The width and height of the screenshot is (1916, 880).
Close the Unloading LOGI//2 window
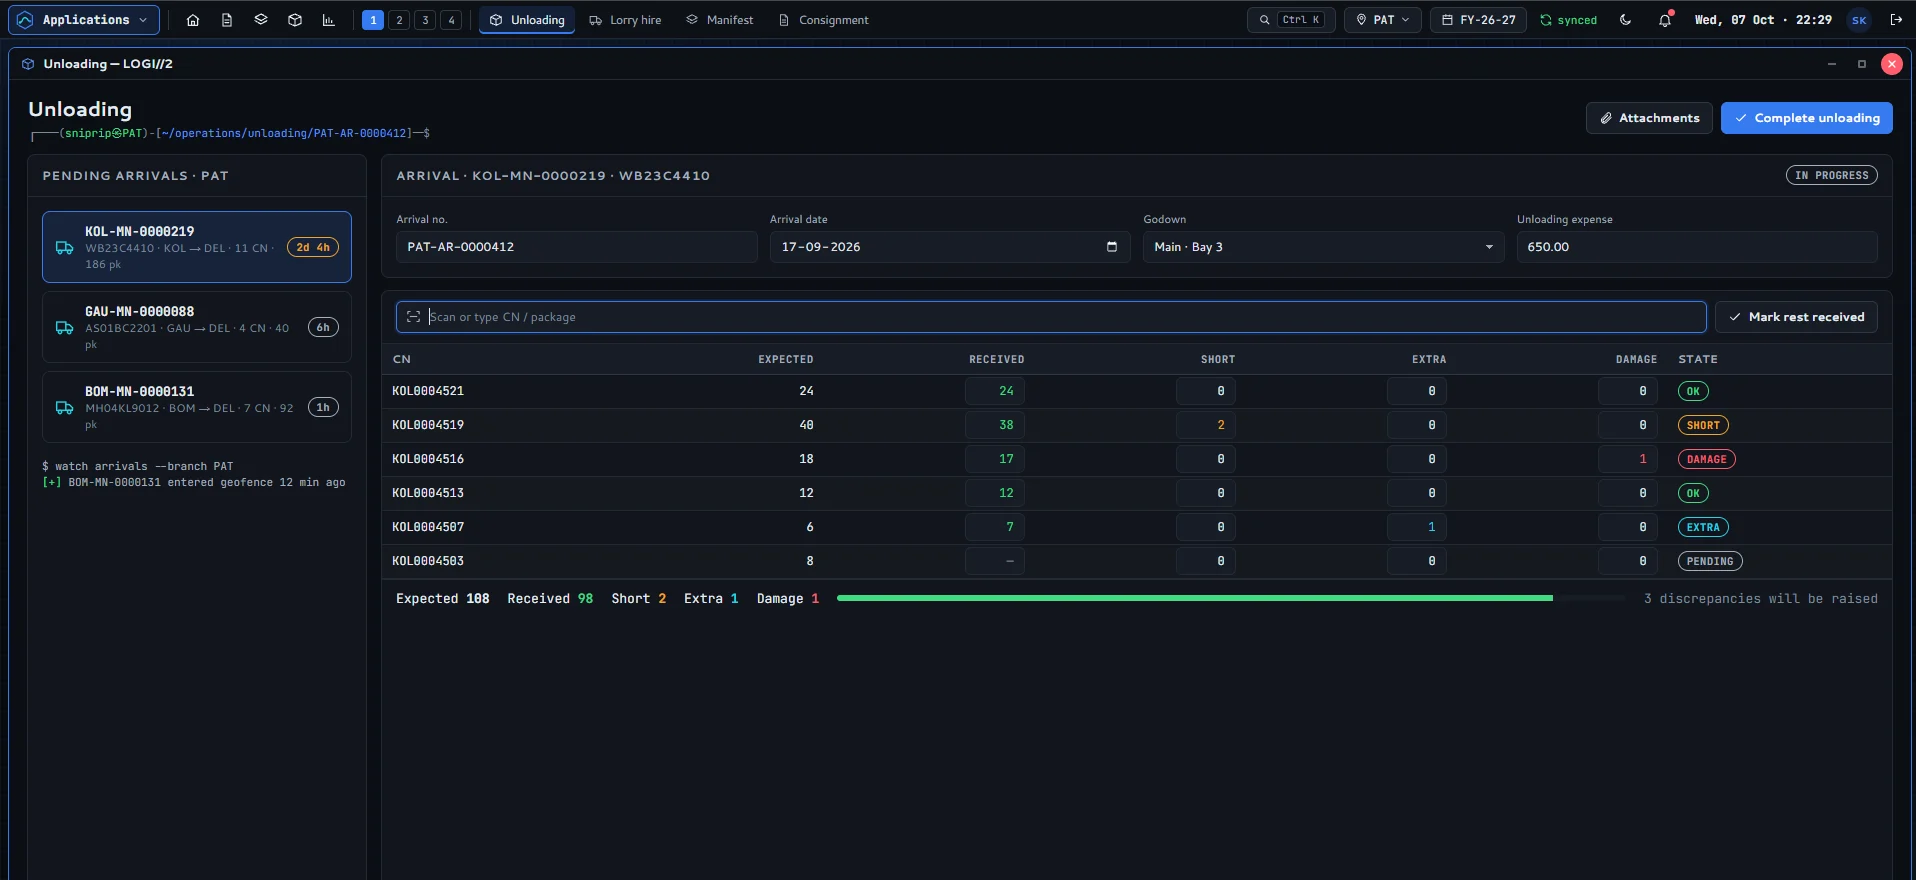point(1892,64)
